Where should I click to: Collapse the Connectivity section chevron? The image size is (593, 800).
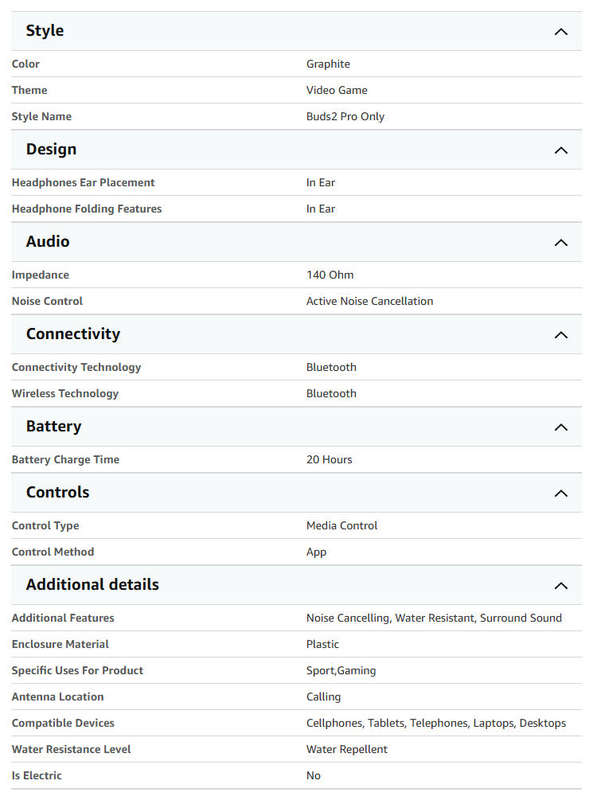[561, 335]
